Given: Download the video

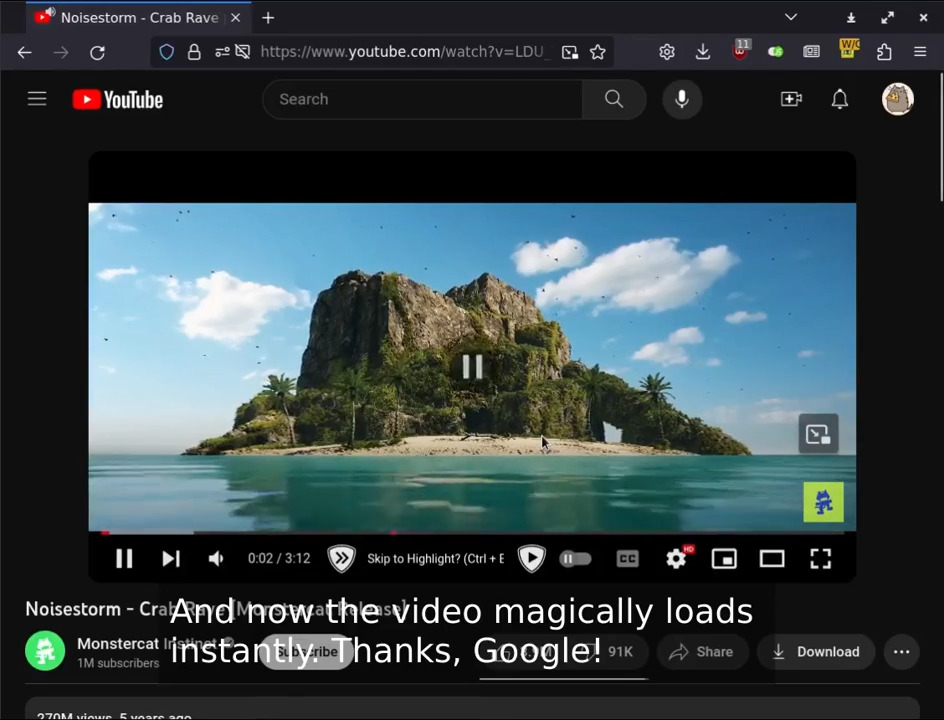Looking at the screenshot, I should (x=816, y=652).
